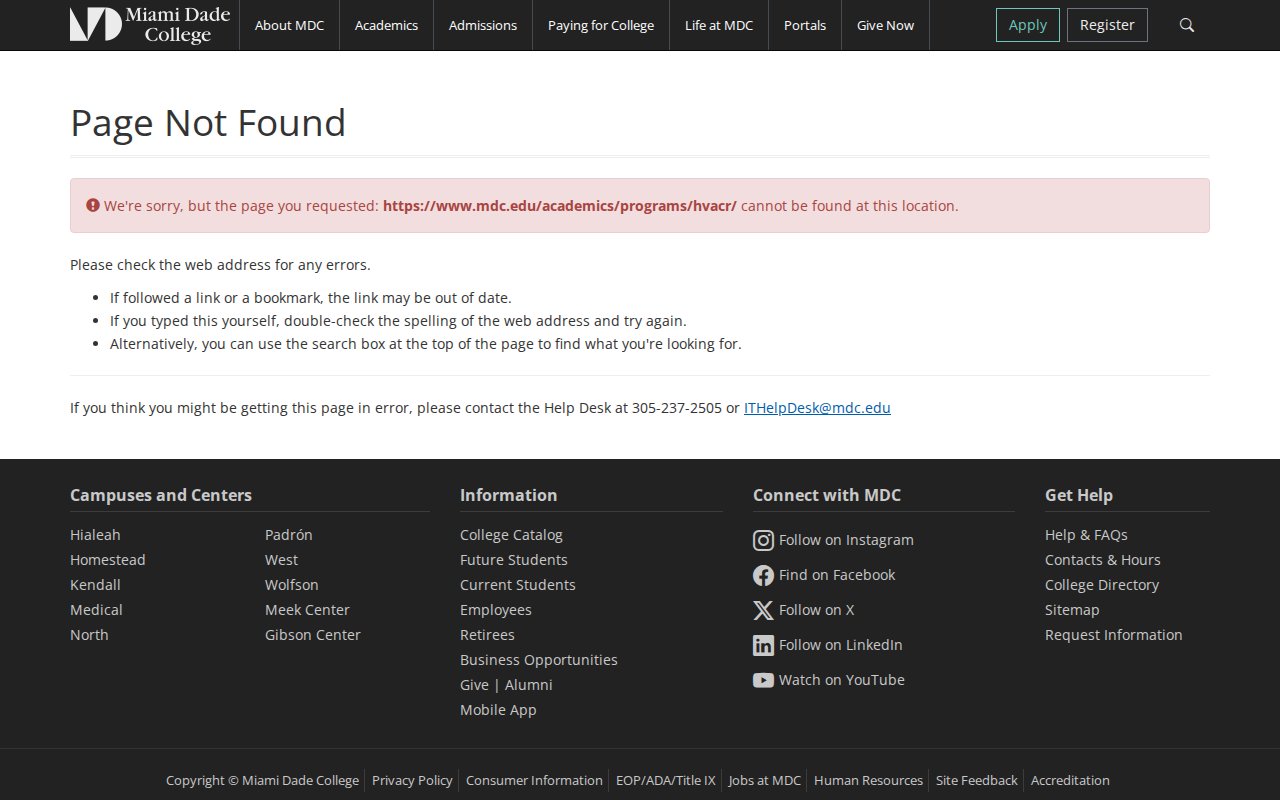Open the Life at MDC menu
The height and width of the screenshot is (800, 1280).
718,25
